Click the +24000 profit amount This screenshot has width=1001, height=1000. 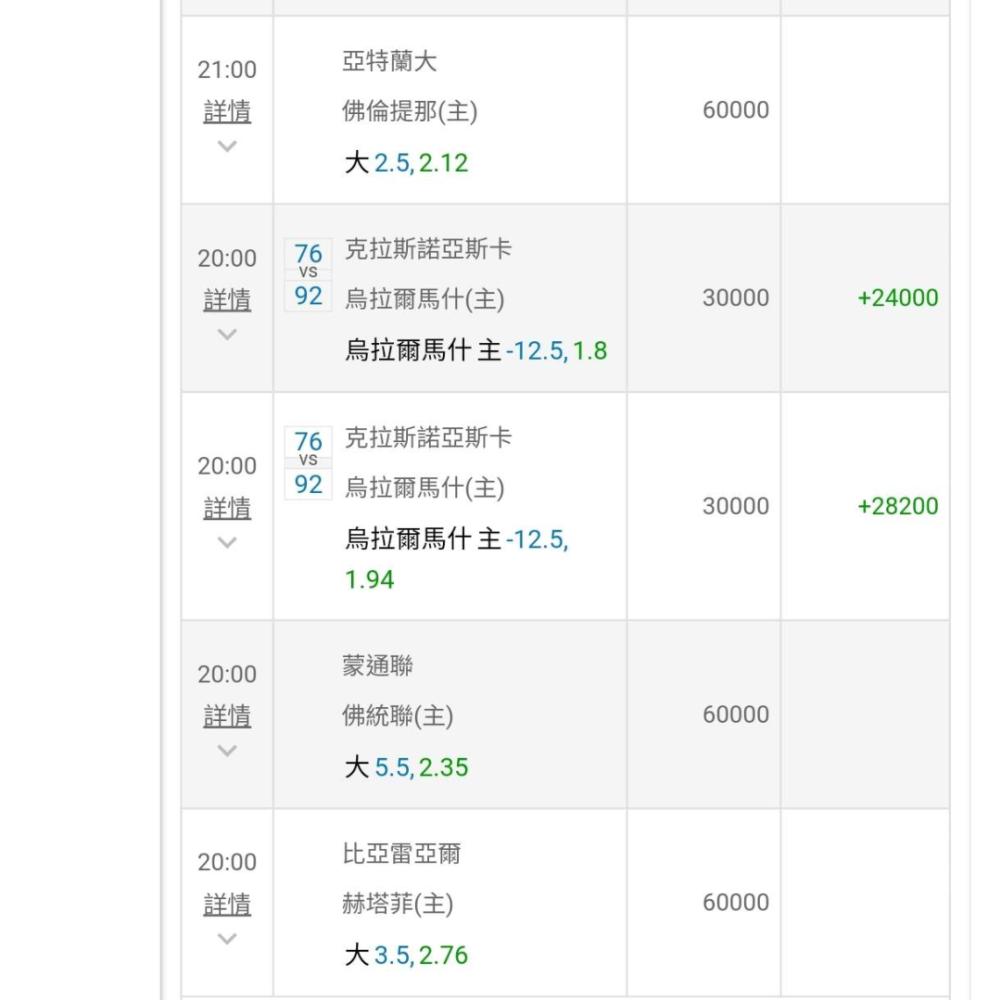(898, 298)
